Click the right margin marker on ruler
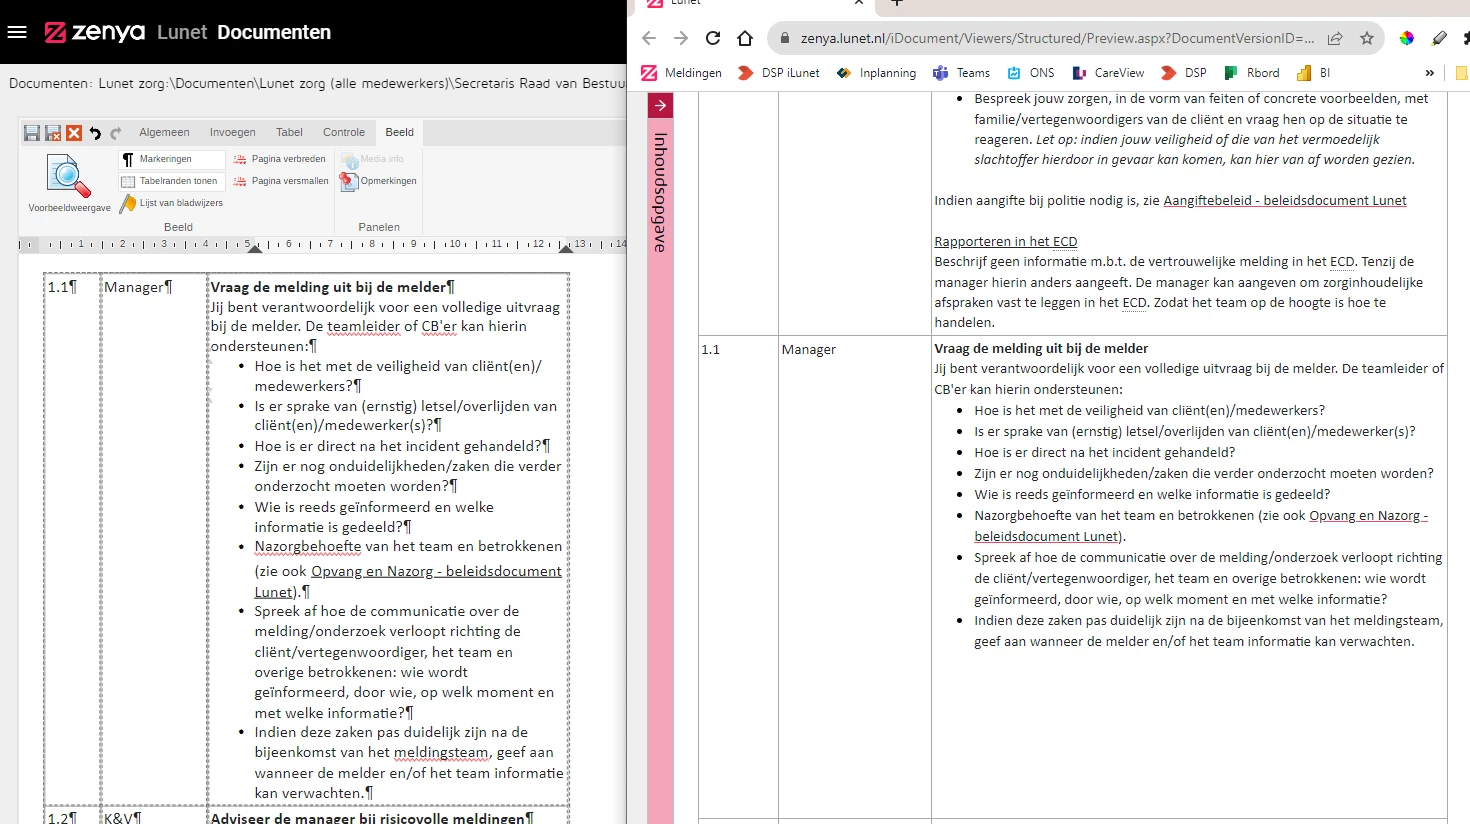 566,247
